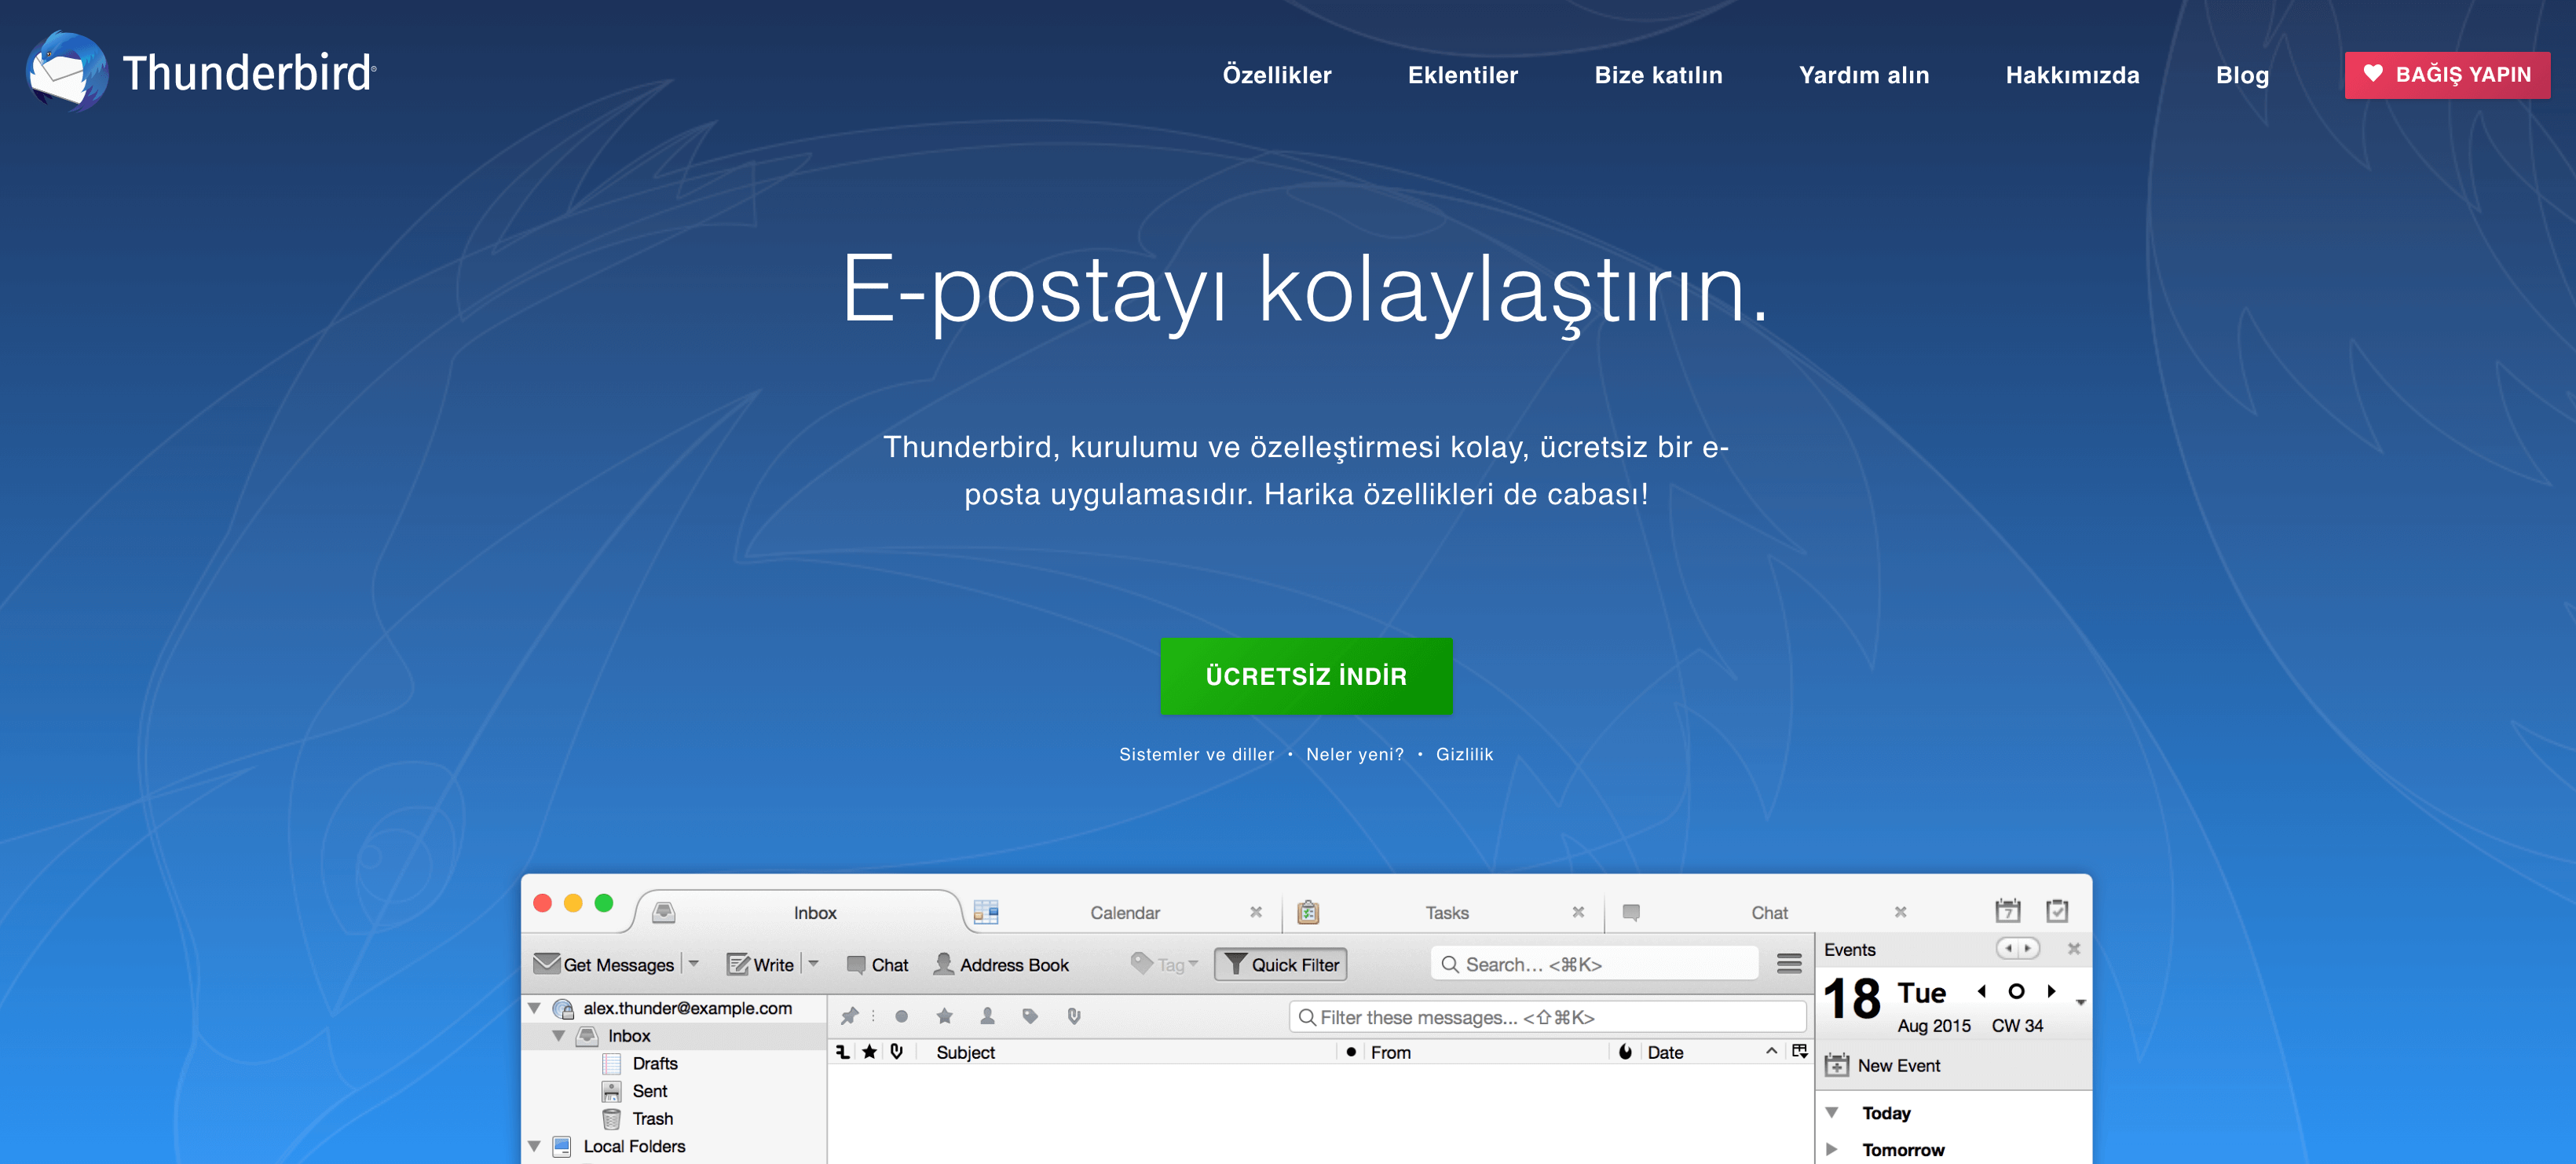This screenshot has height=1164, width=2576.
Task: Open the app hamburger menu icon
Action: 1789,964
